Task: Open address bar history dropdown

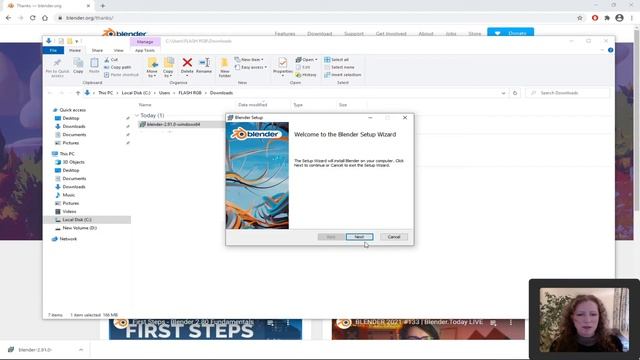Action: point(503,93)
